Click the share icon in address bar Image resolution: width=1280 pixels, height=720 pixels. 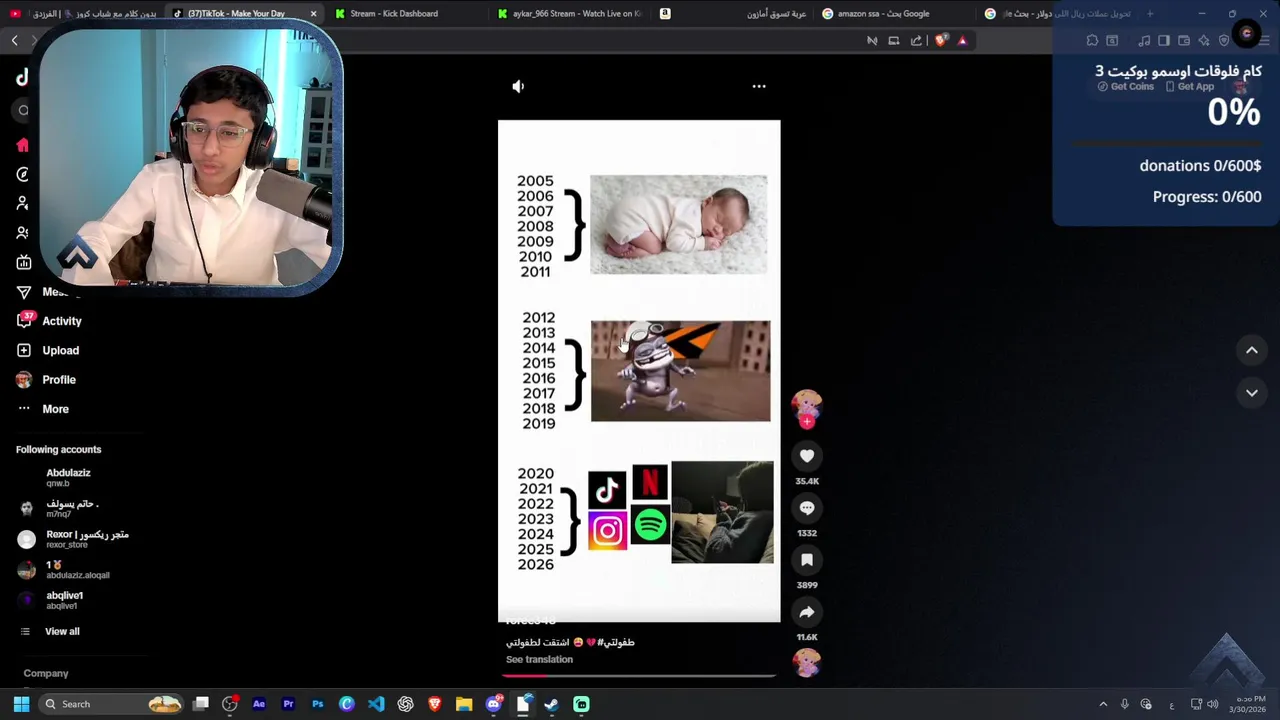(916, 40)
